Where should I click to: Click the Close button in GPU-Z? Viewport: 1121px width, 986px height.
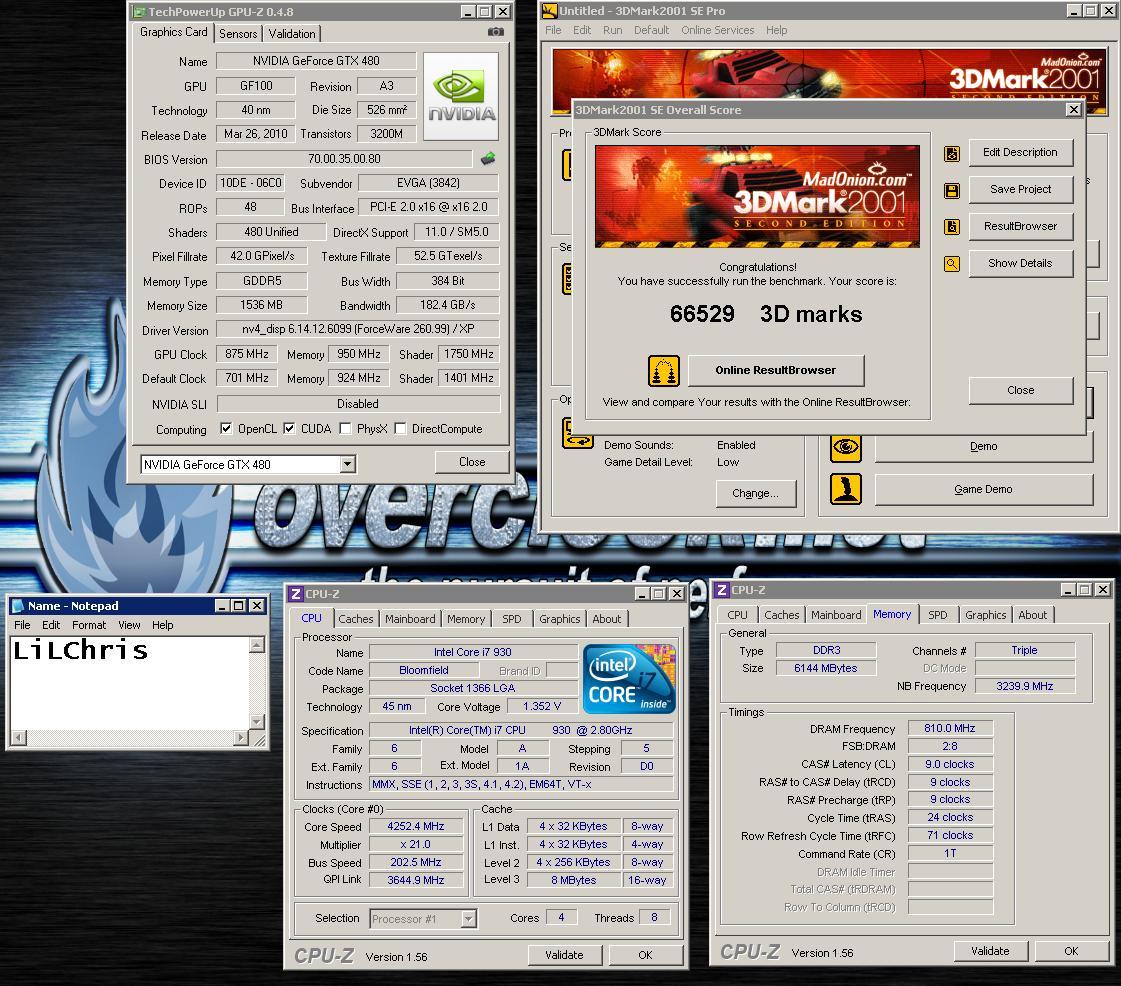pos(472,462)
